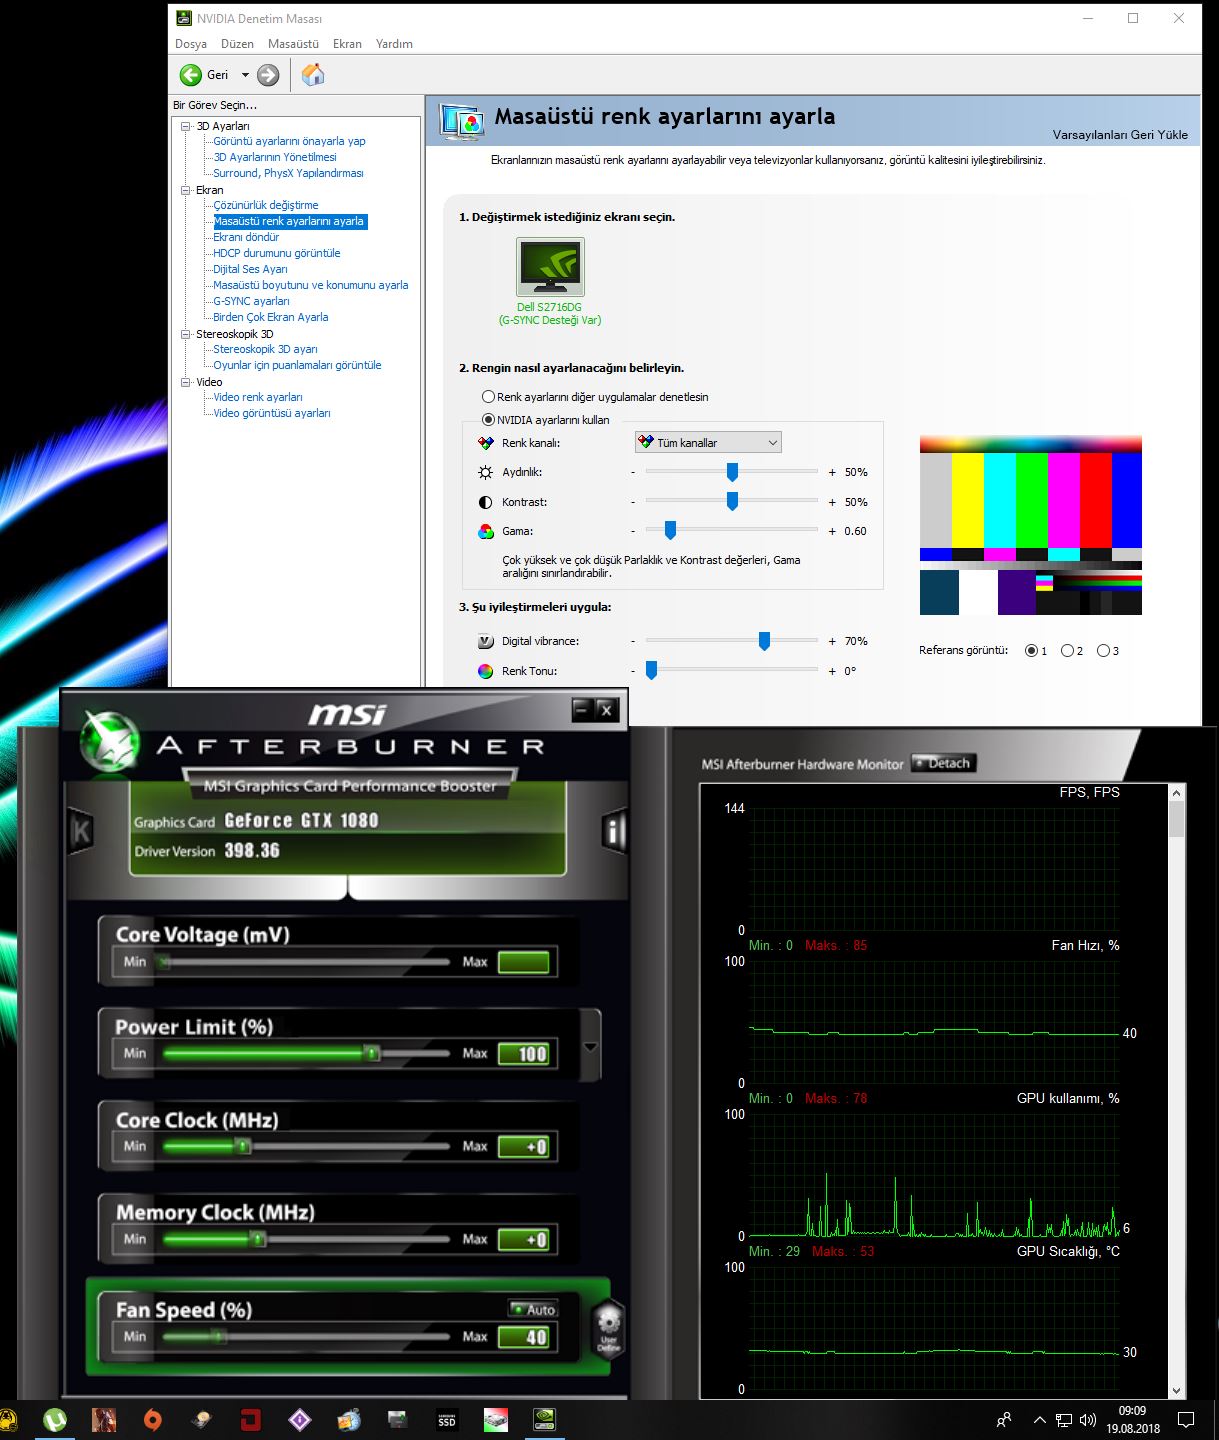This screenshot has width=1219, height=1440.
Task: Toggle the Fan Speed Auto button
Action: [533, 1309]
